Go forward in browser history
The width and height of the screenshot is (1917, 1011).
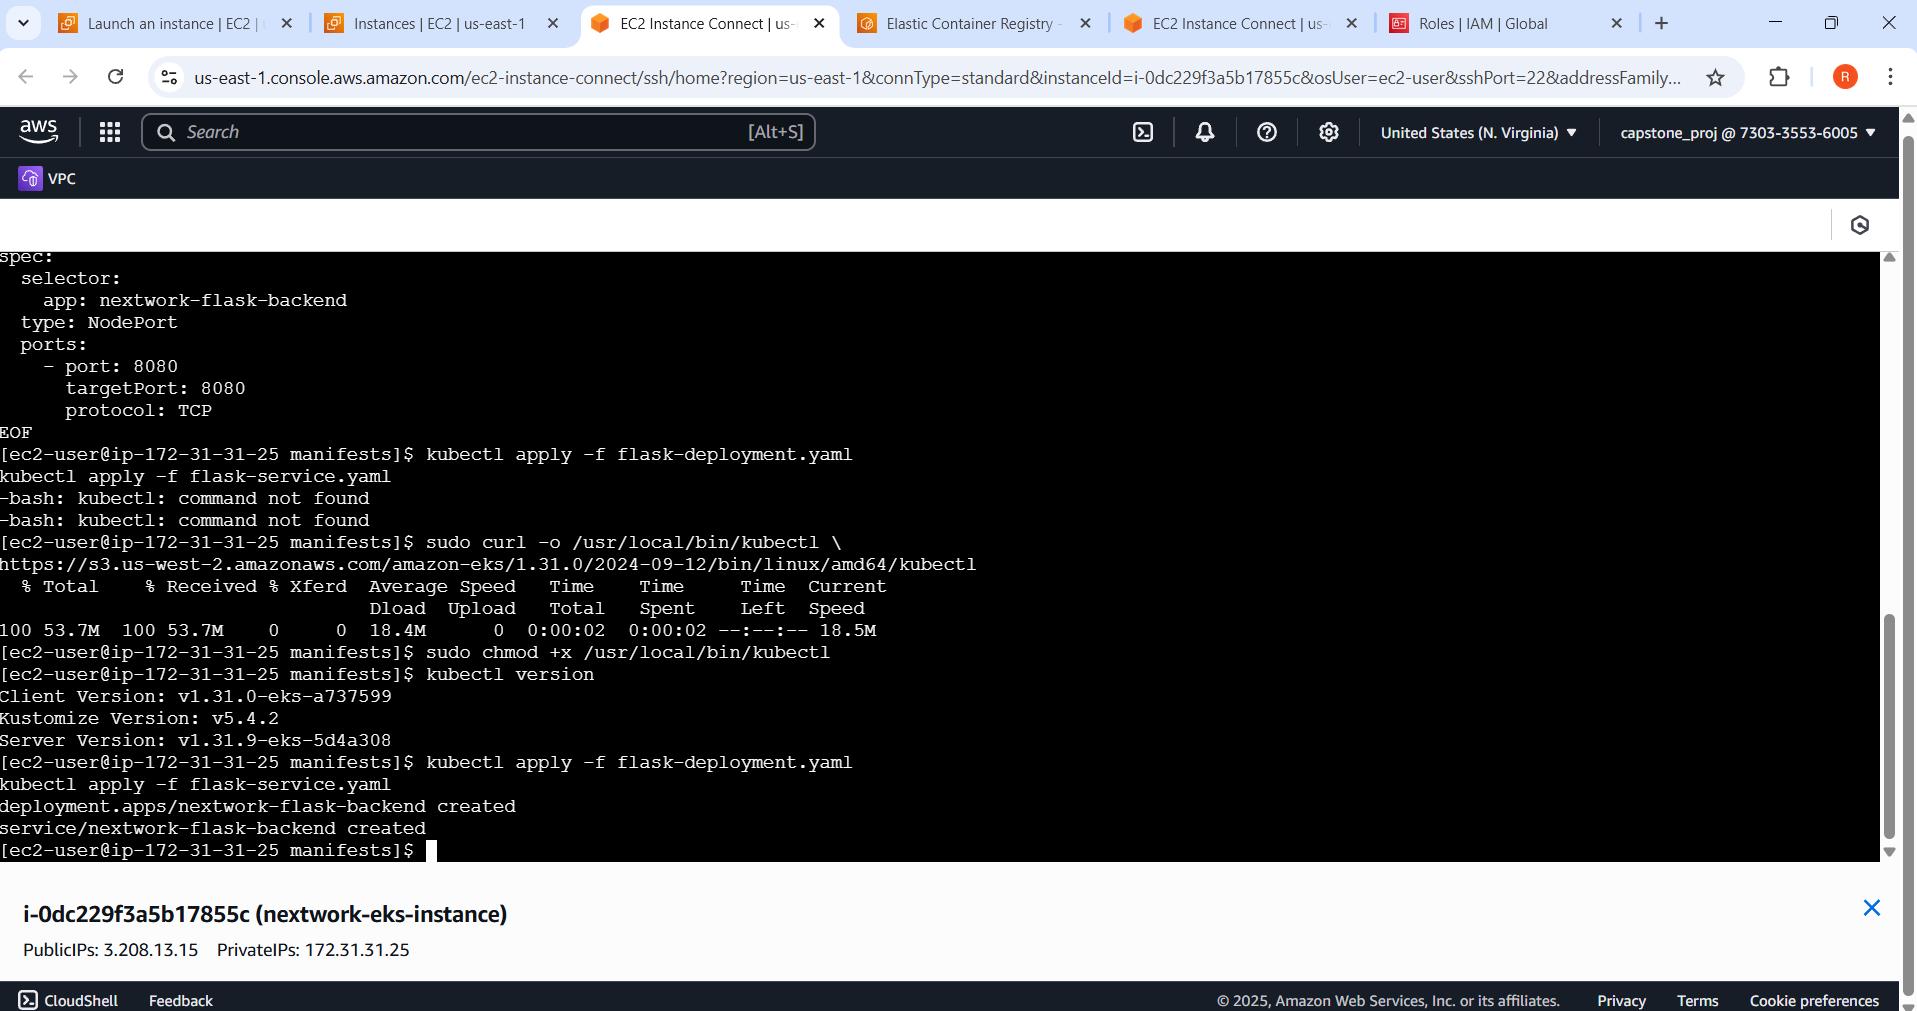(x=70, y=77)
